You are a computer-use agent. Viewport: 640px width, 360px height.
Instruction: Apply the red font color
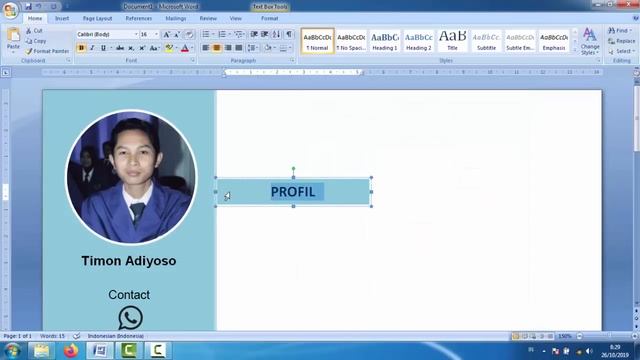pyautogui.click(x=184, y=48)
